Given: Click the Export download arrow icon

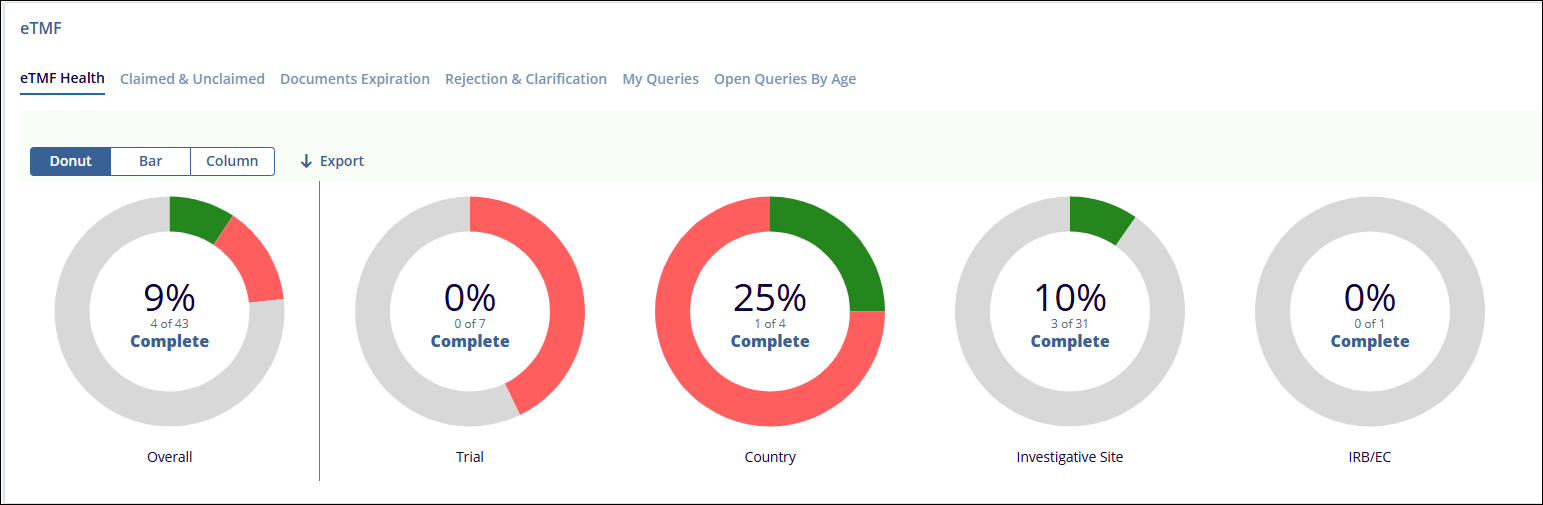Looking at the screenshot, I should click(x=306, y=161).
